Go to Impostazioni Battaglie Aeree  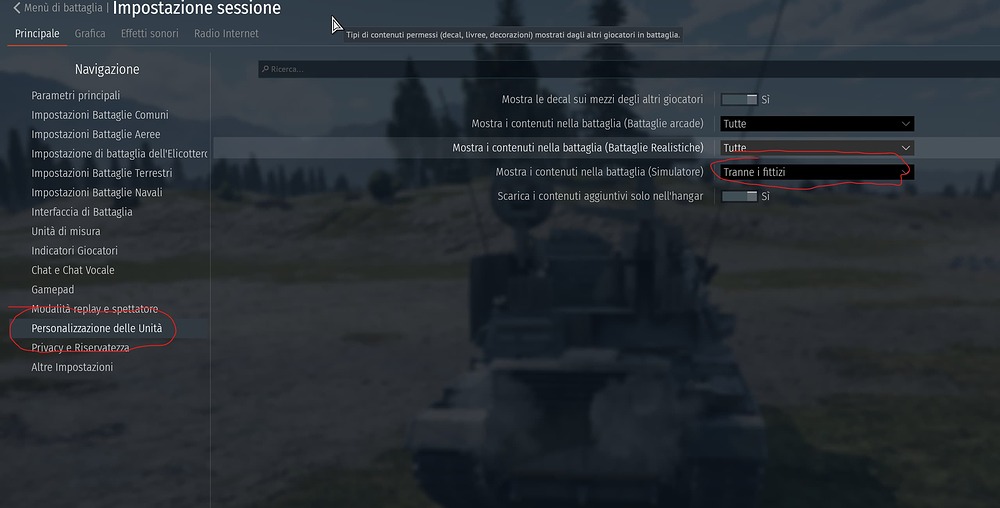click(x=96, y=134)
